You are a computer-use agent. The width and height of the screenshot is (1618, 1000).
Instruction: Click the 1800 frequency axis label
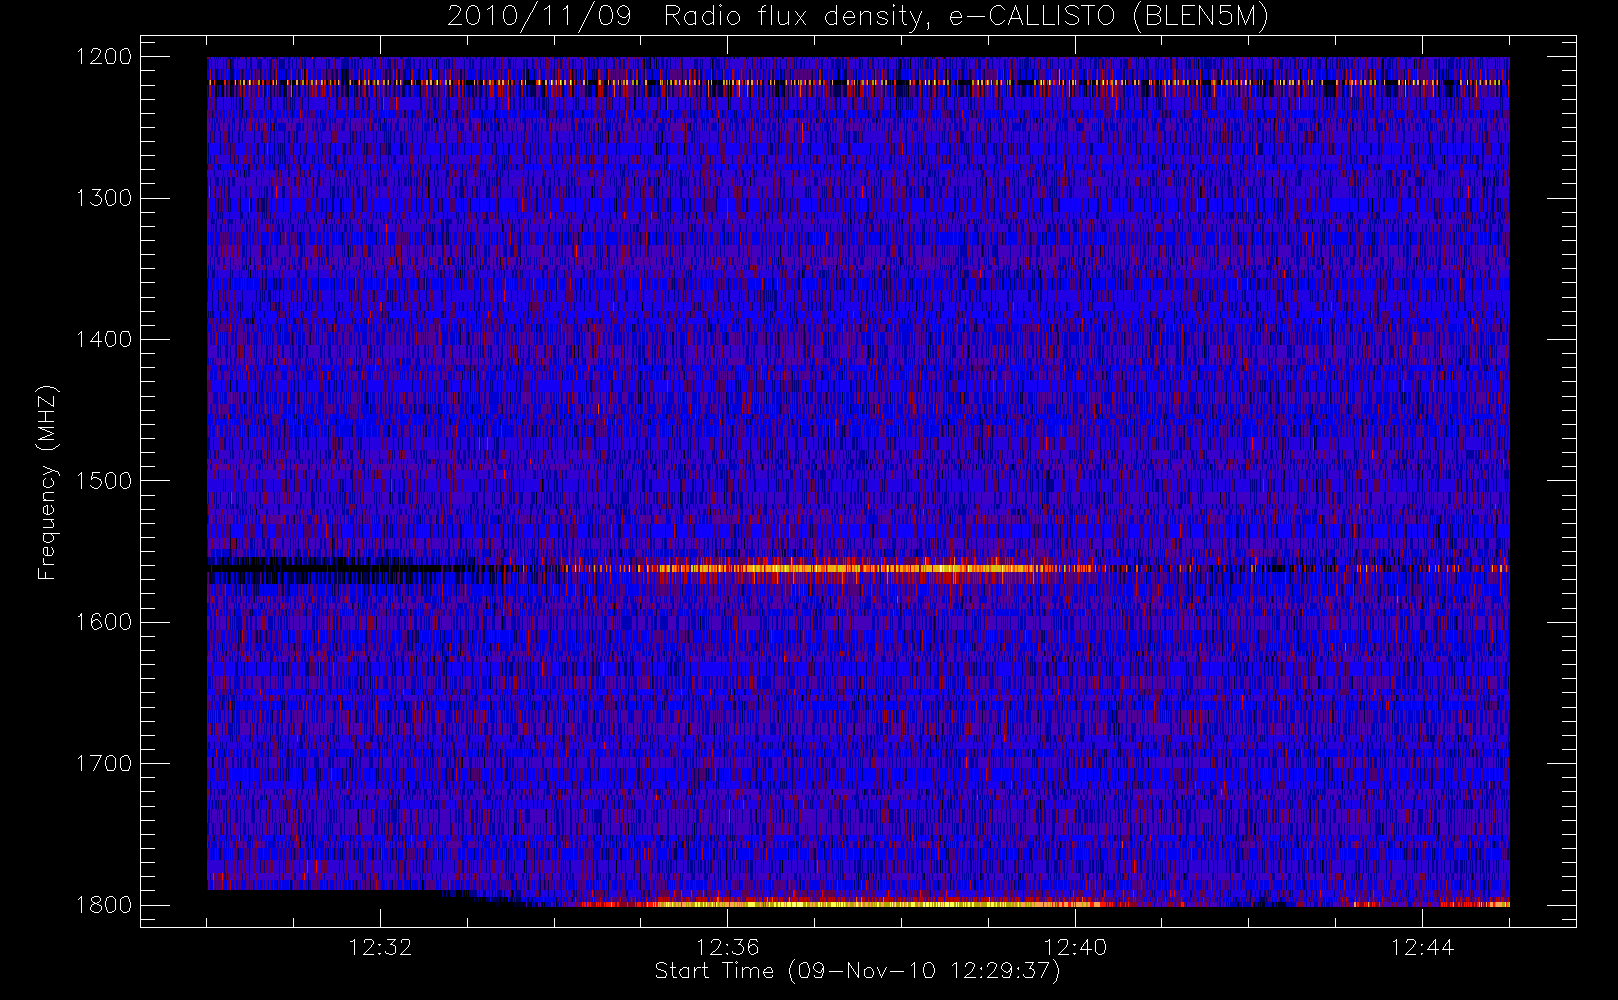[104, 905]
